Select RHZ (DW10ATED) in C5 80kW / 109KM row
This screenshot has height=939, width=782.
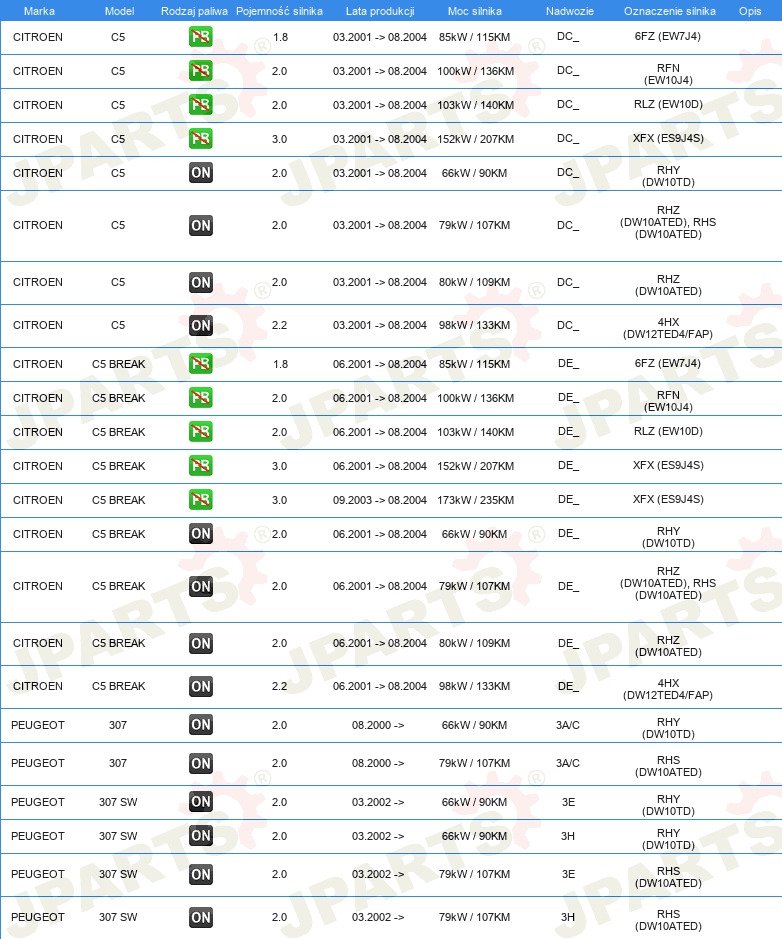(668, 285)
